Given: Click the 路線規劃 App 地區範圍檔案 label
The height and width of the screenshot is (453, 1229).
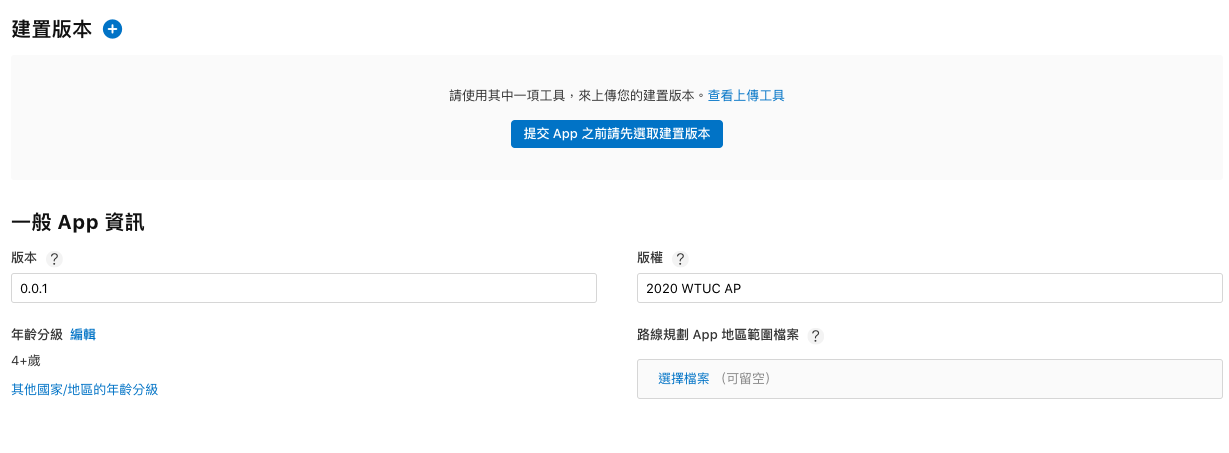Looking at the screenshot, I should tap(718, 336).
